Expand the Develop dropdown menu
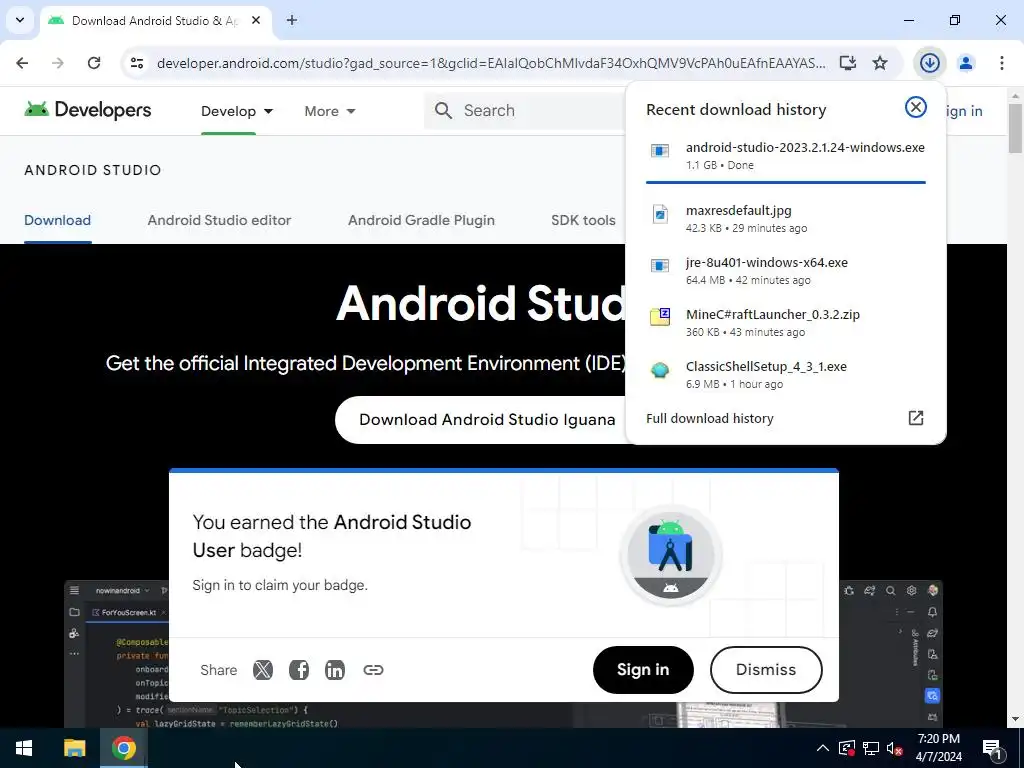Image resolution: width=1024 pixels, height=768 pixels. coord(236,111)
